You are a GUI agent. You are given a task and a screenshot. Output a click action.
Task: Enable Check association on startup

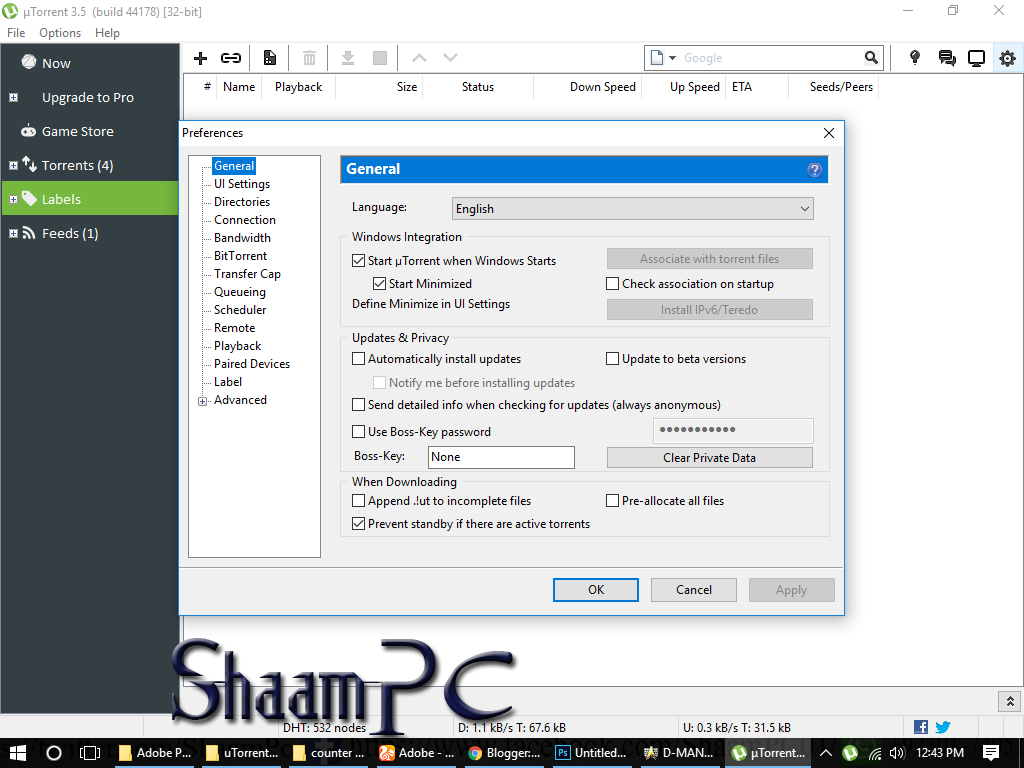coord(612,283)
